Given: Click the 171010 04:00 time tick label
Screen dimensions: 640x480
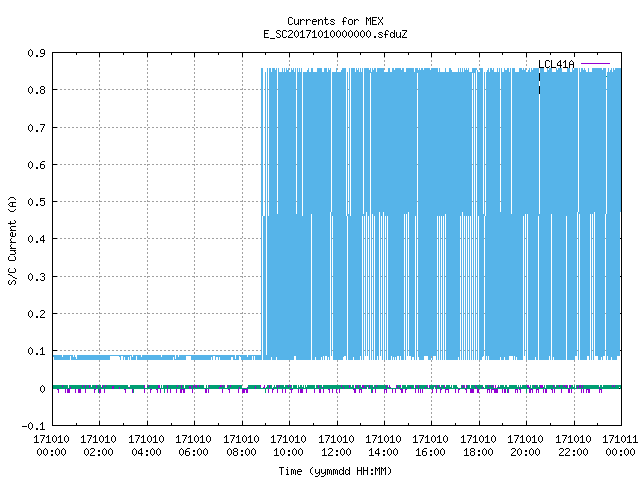Looking at the screenshot, I should 146,446.
